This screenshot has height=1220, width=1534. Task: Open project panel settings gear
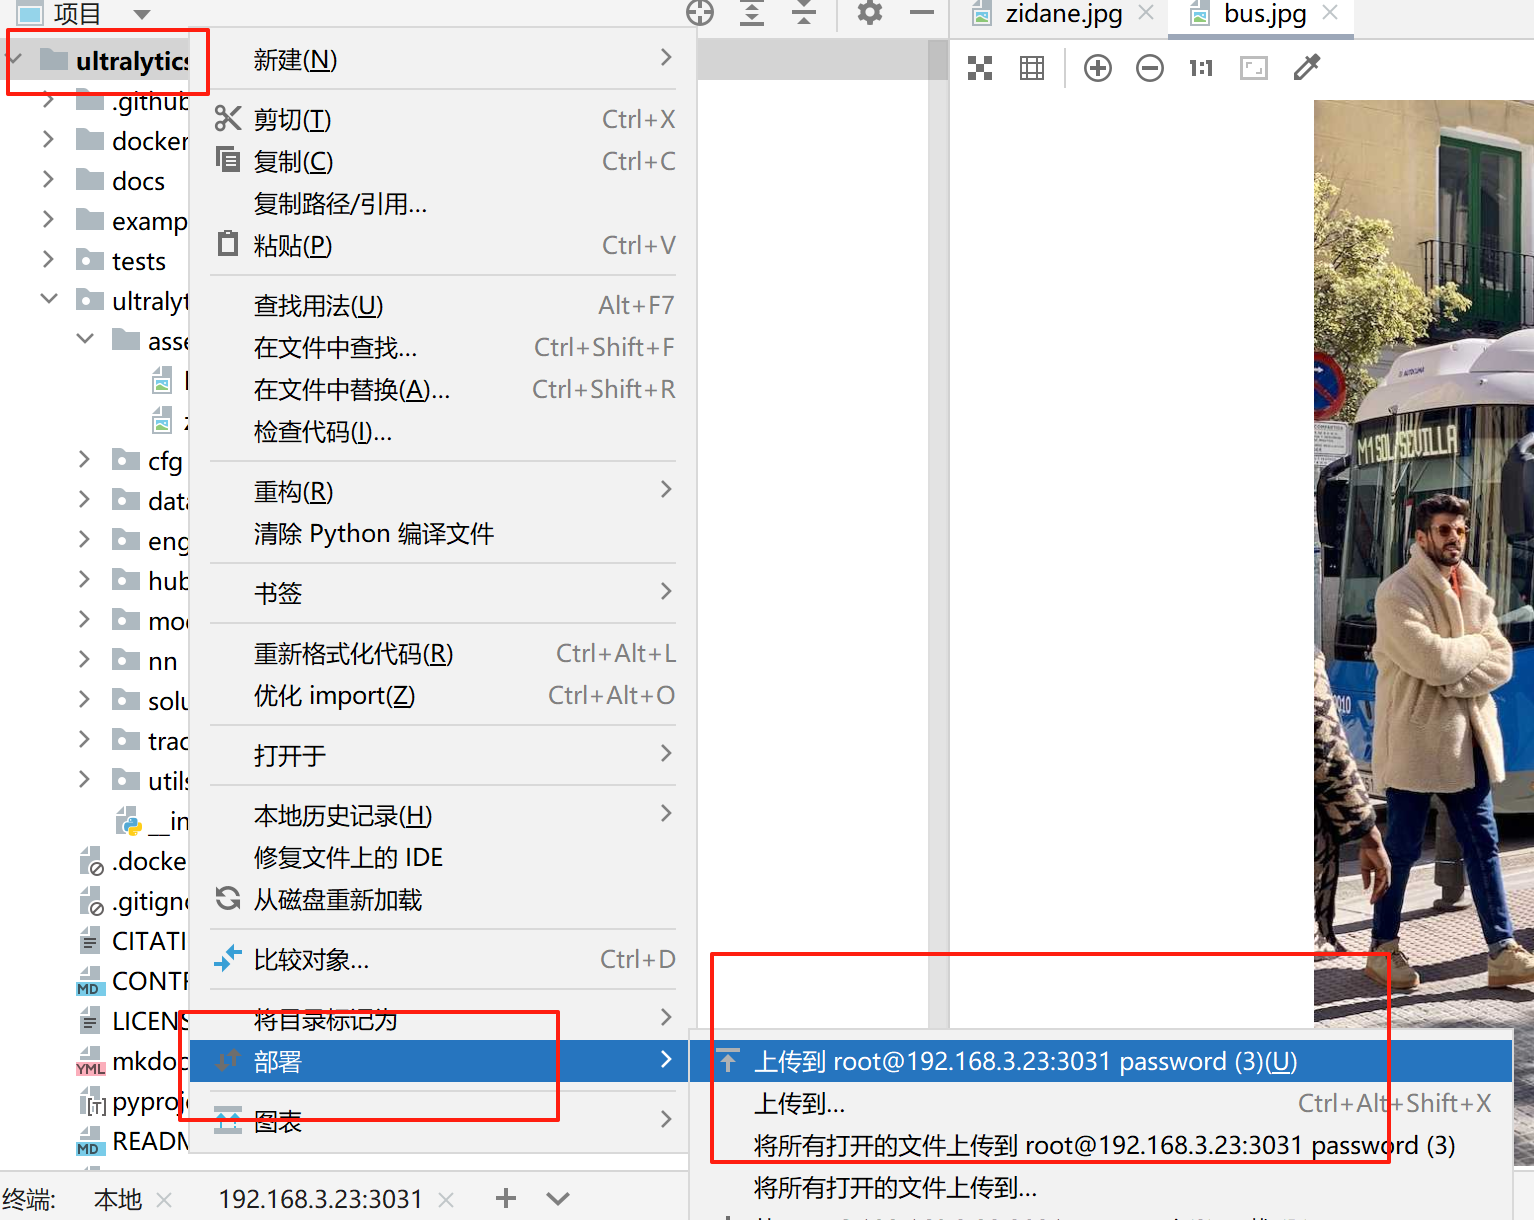(x=867, y=14)
